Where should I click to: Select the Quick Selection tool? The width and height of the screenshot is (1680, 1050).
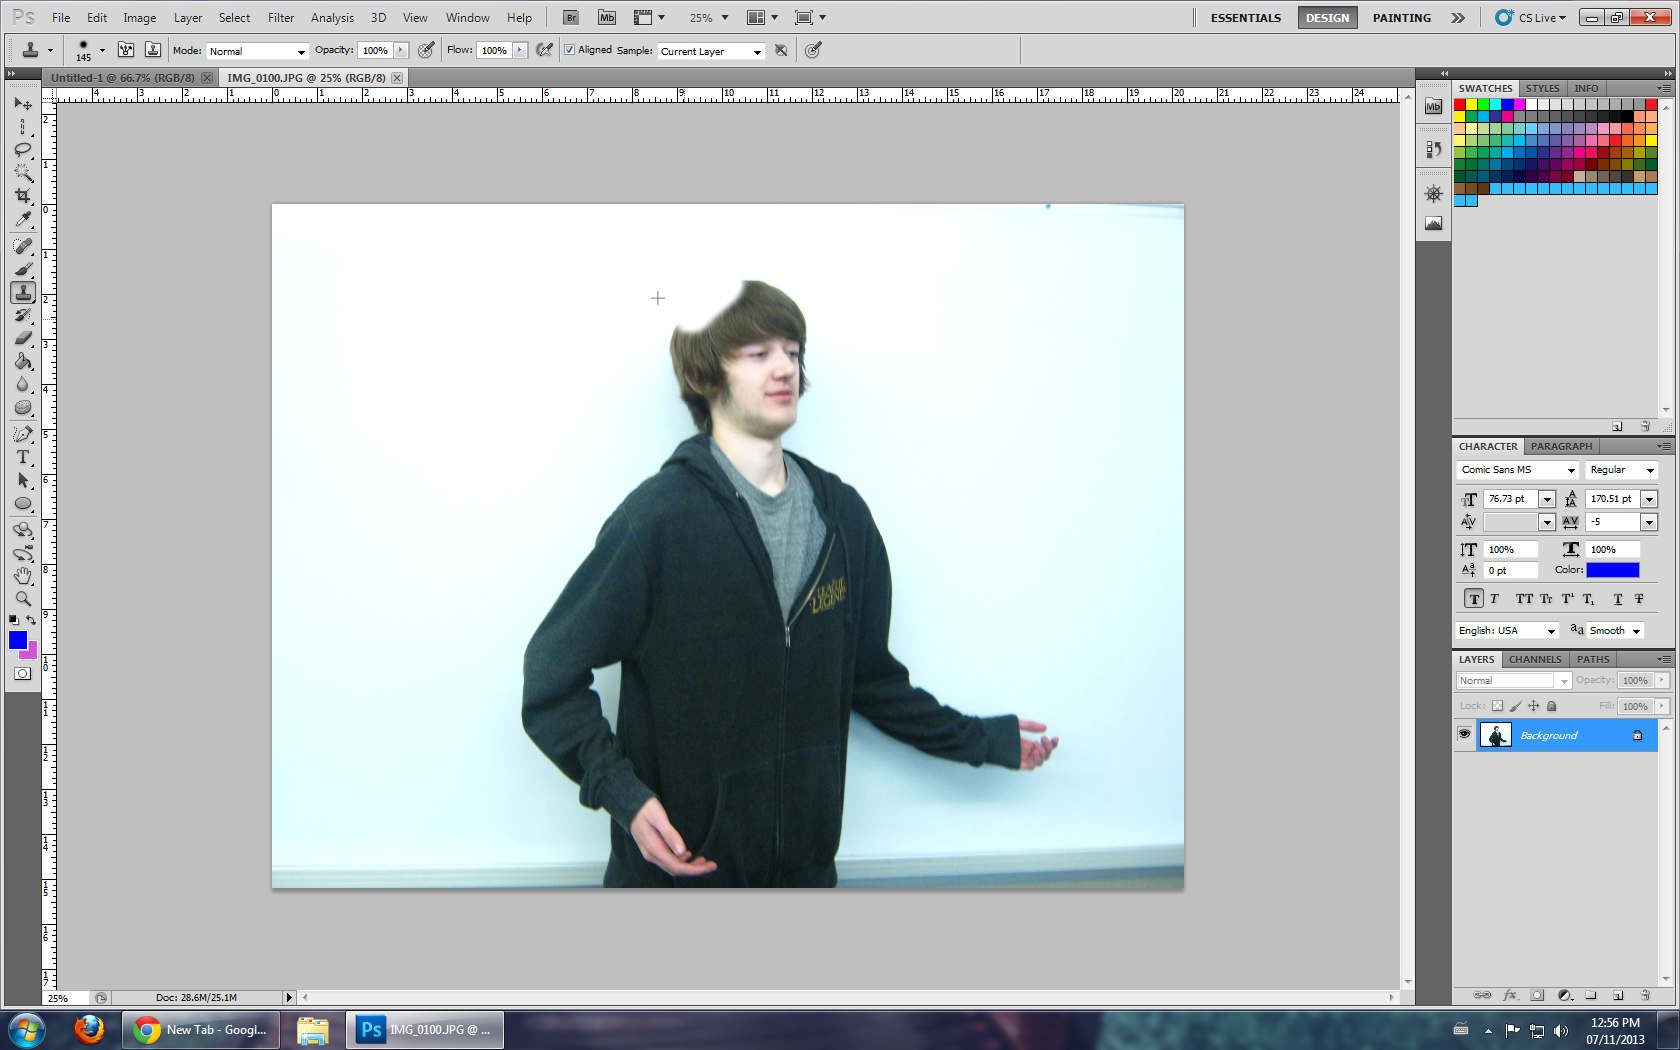pyautogui.click(x=23, y=173)
